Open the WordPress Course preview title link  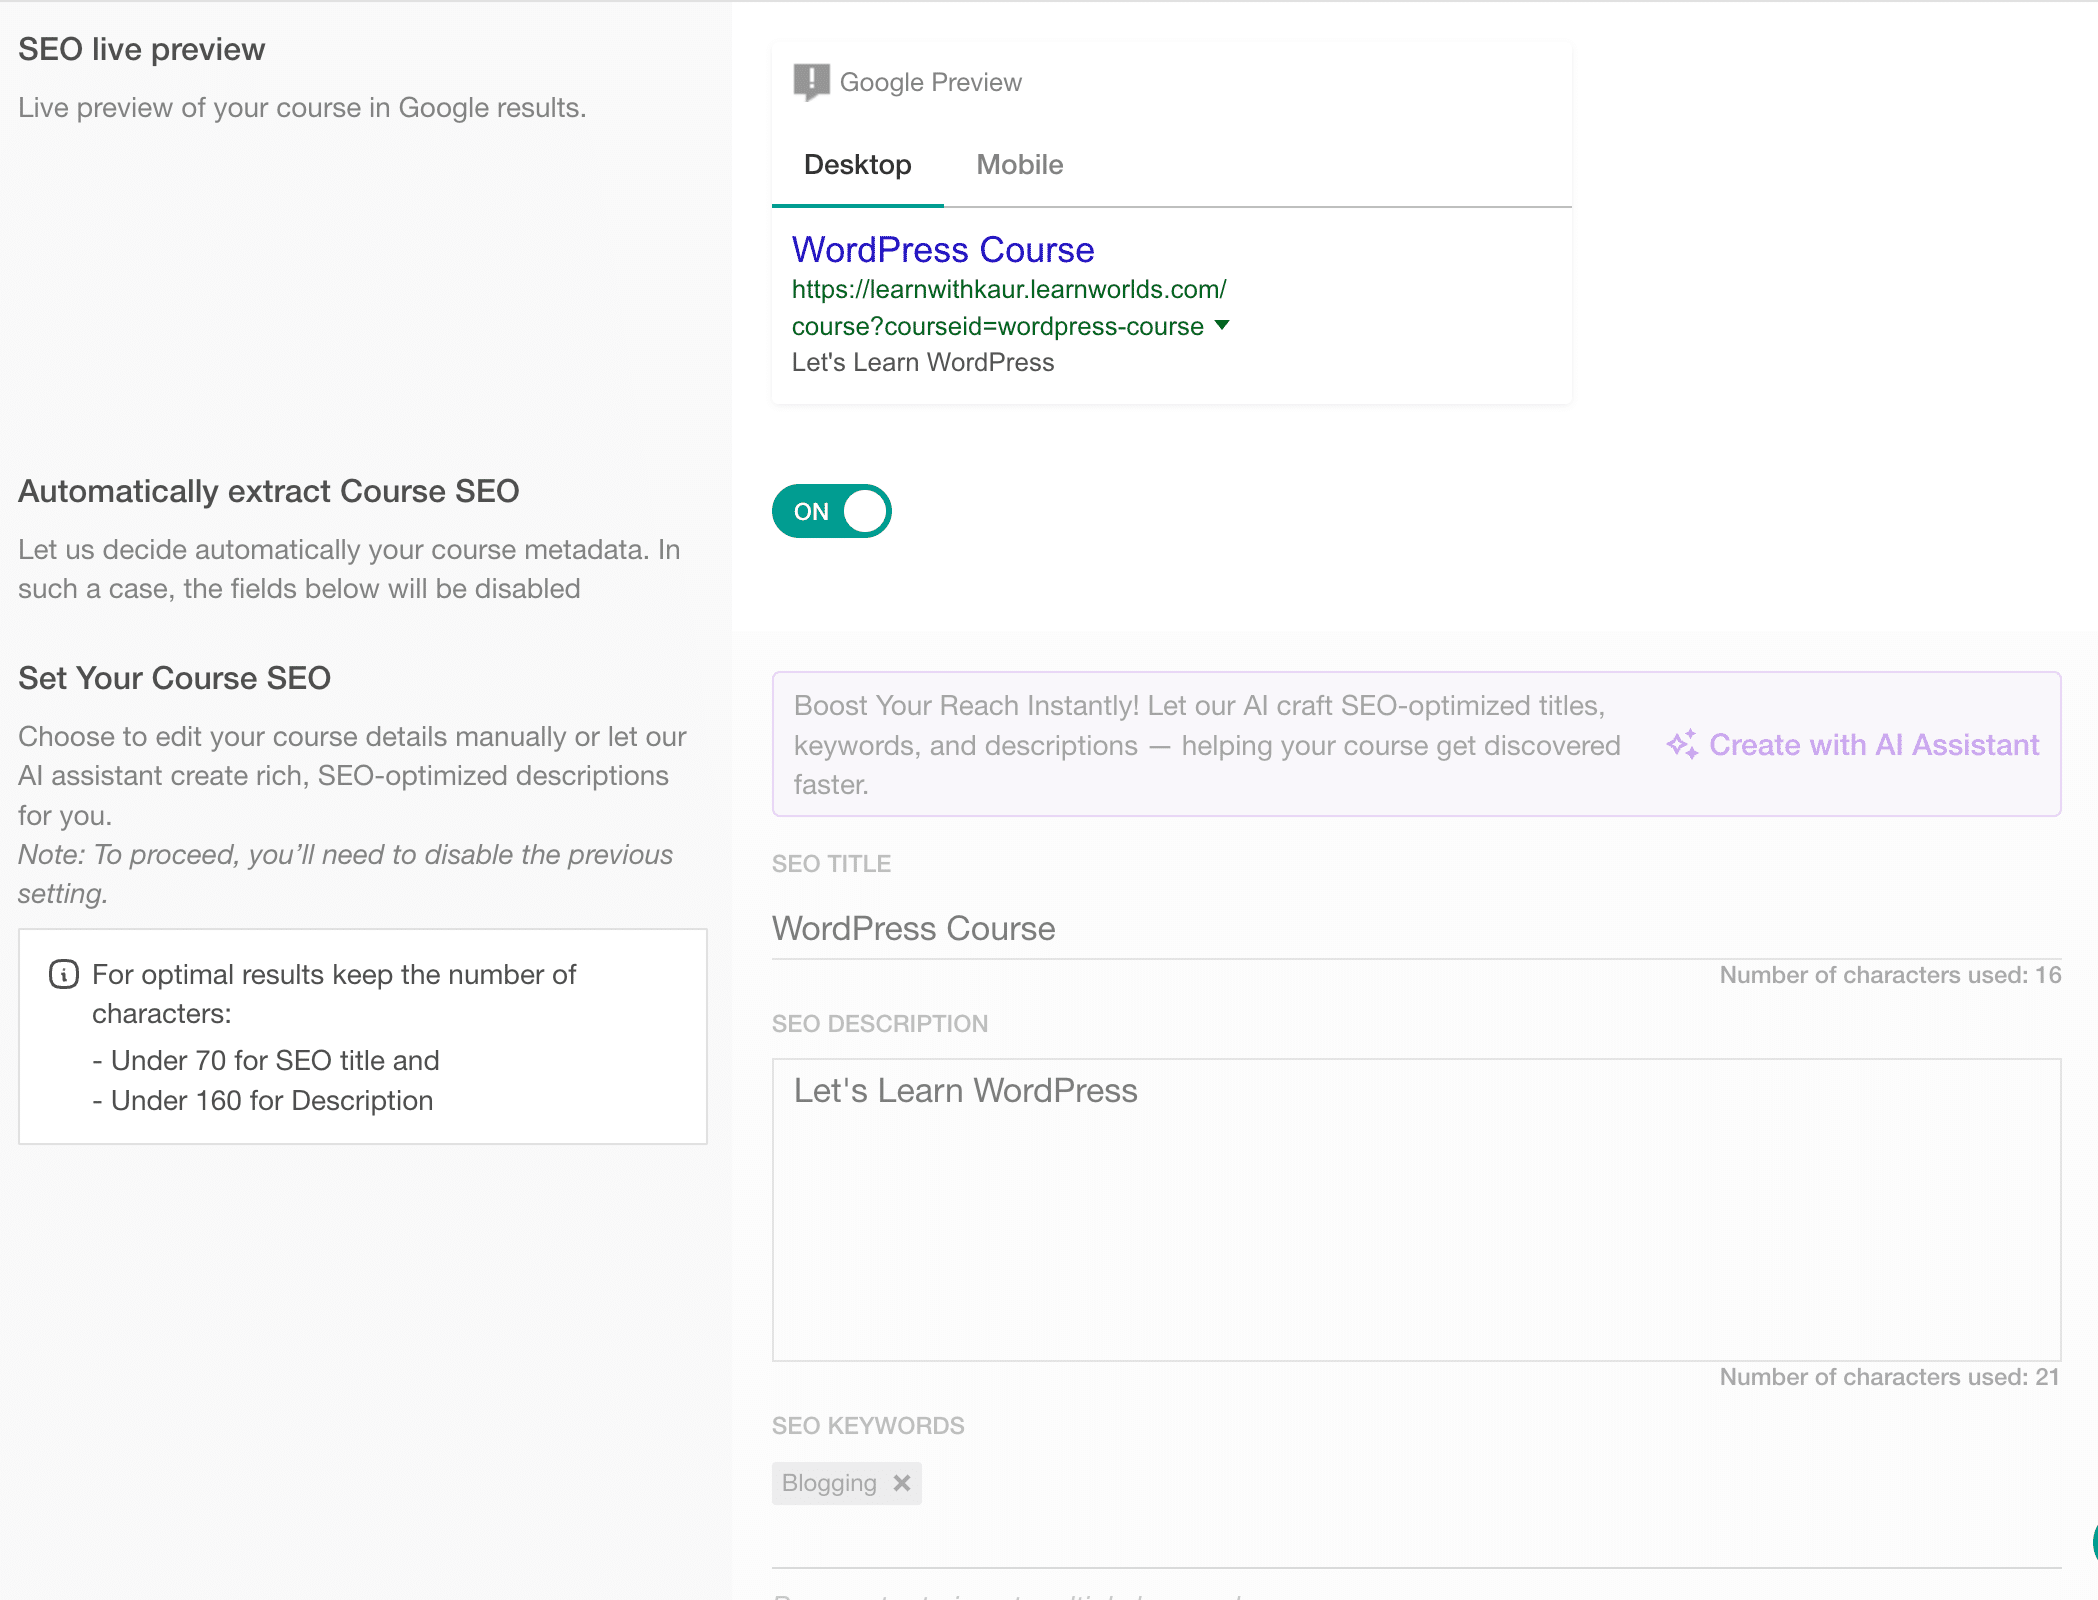[x=942, y=249]
